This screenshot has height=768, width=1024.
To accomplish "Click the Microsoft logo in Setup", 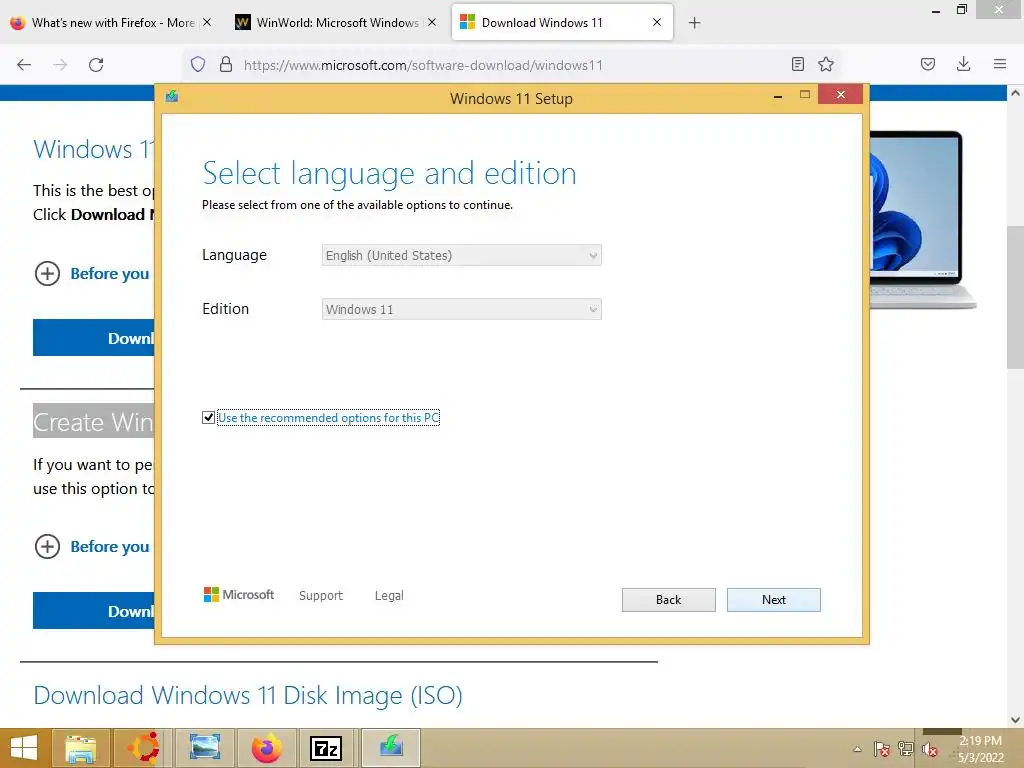I will (x=239, y=594).
